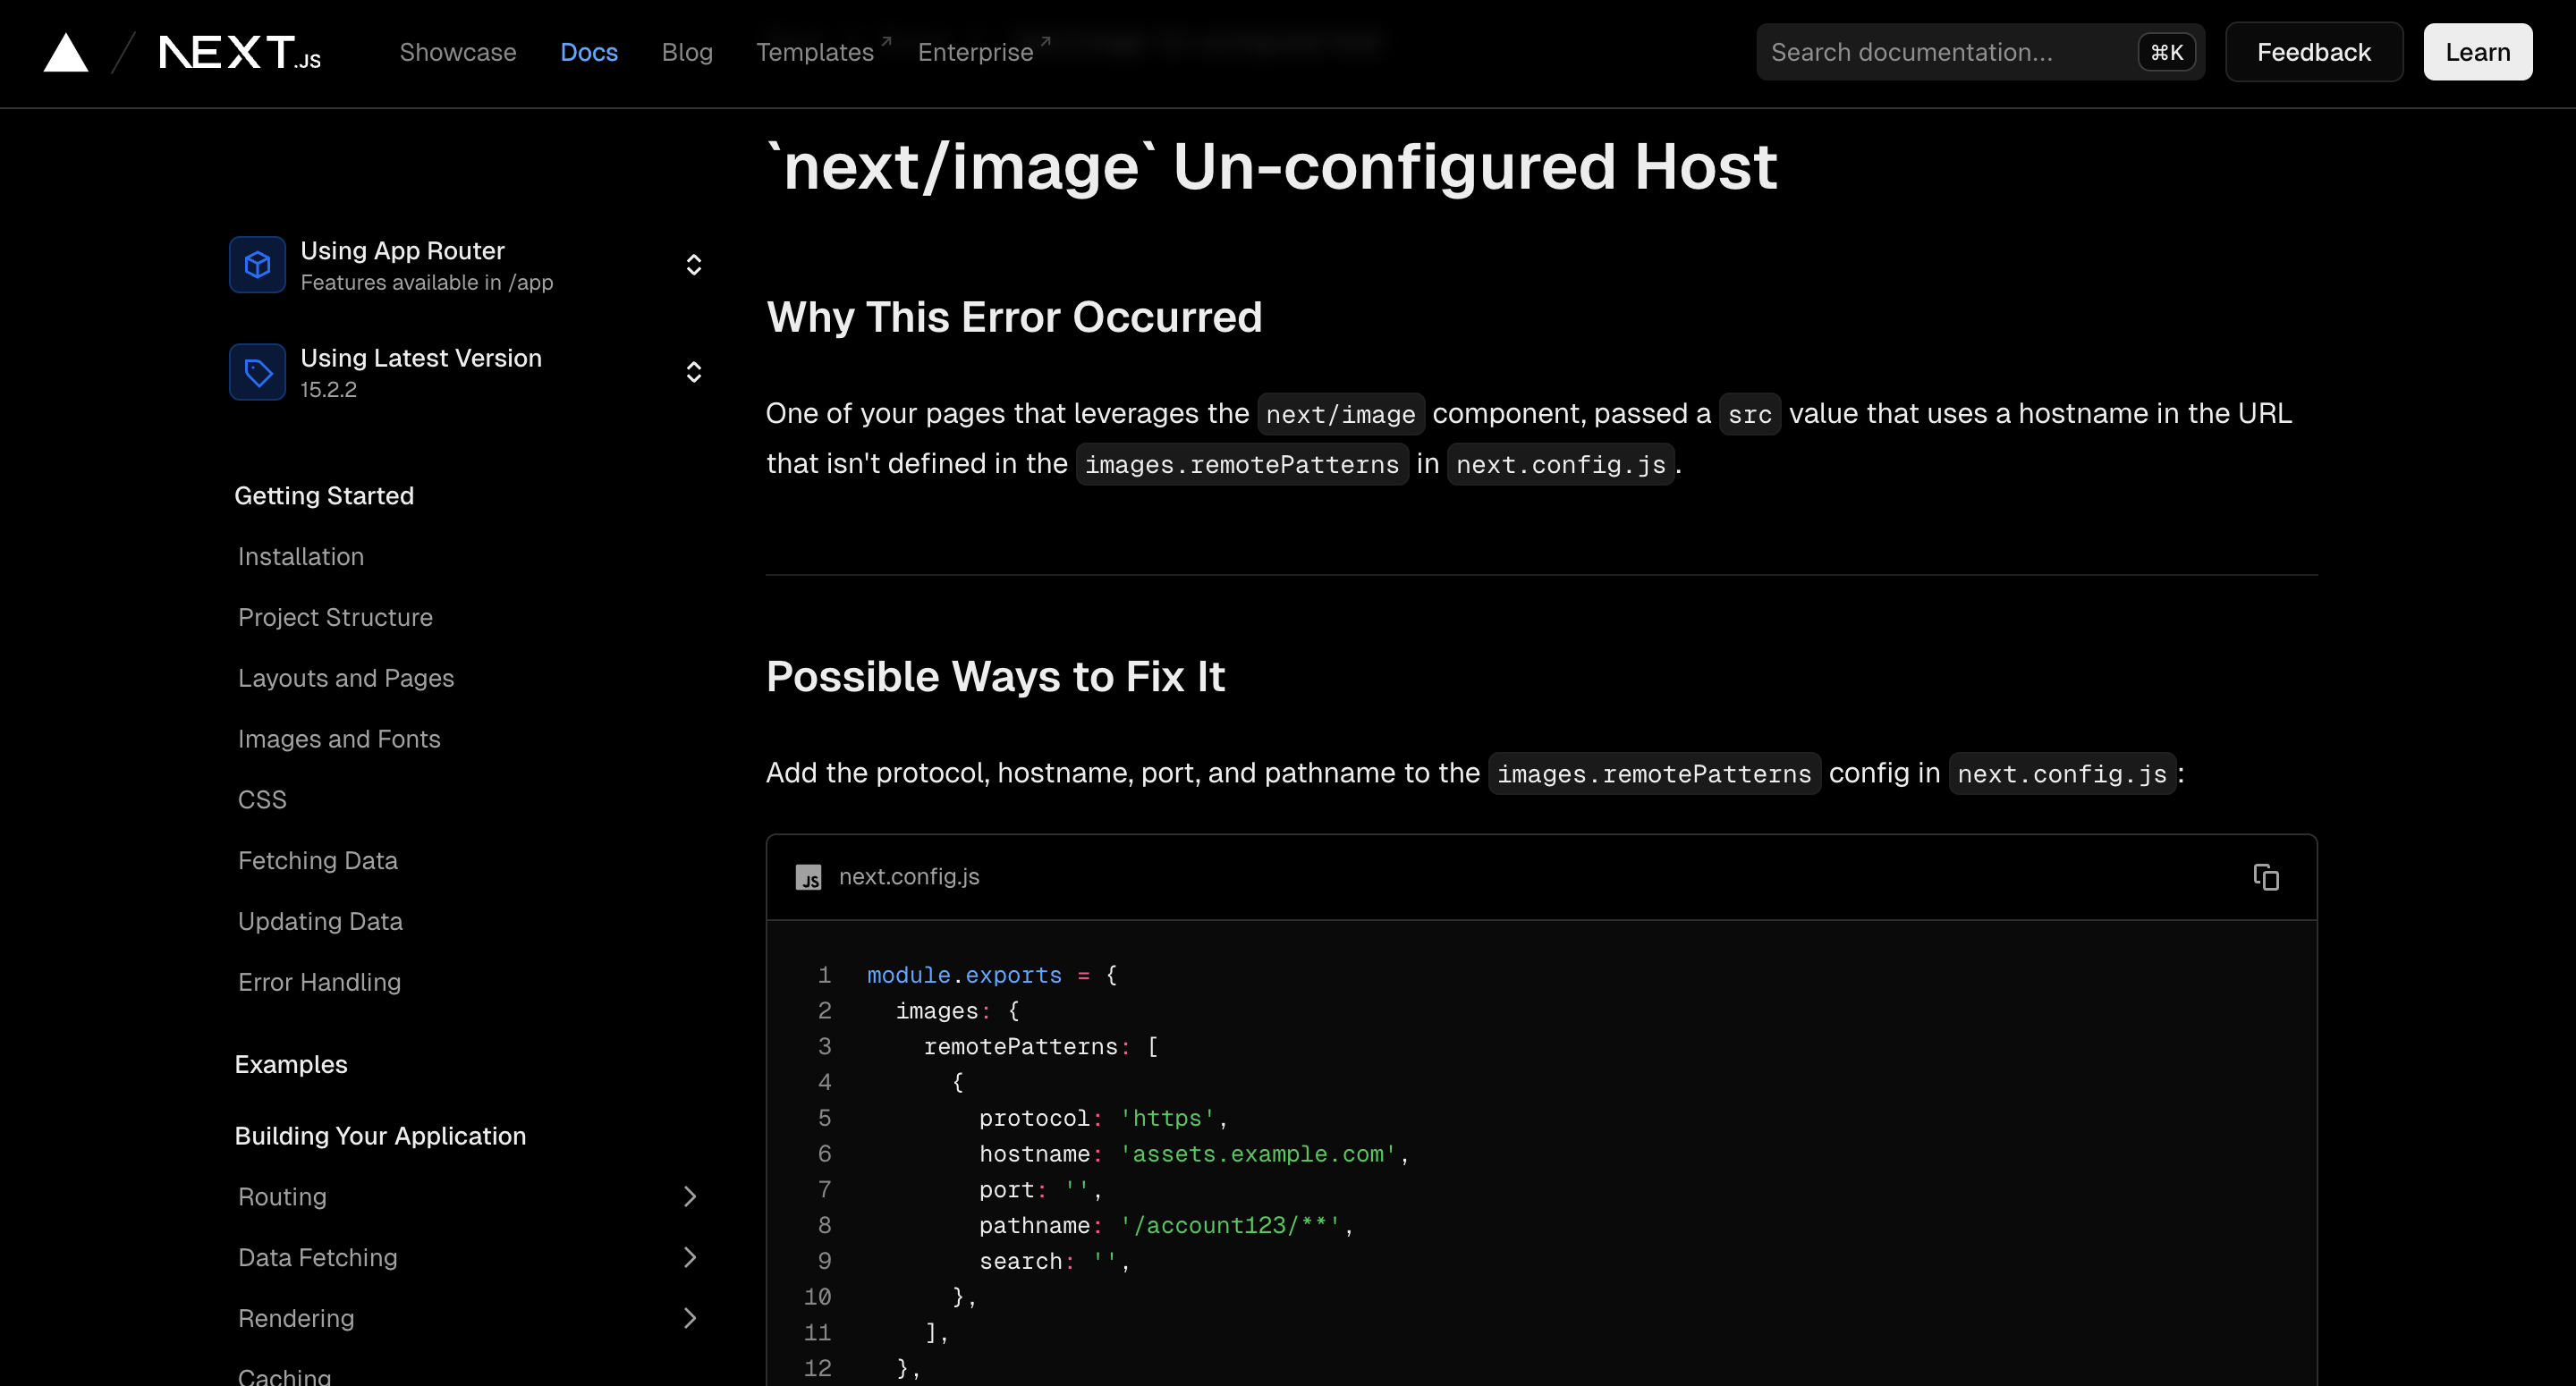Open the Templates external link
This screenshot has height=1386, width=2576.
tap(815, 53)
